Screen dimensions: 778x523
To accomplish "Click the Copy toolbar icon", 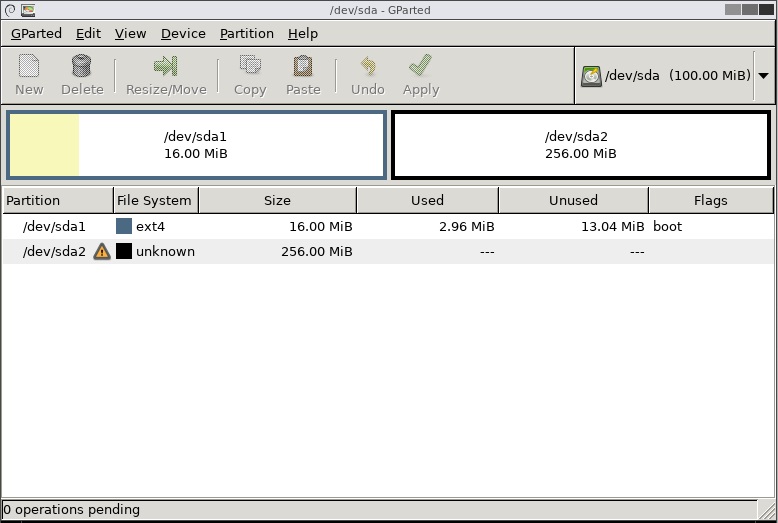I will pos(250,65).
